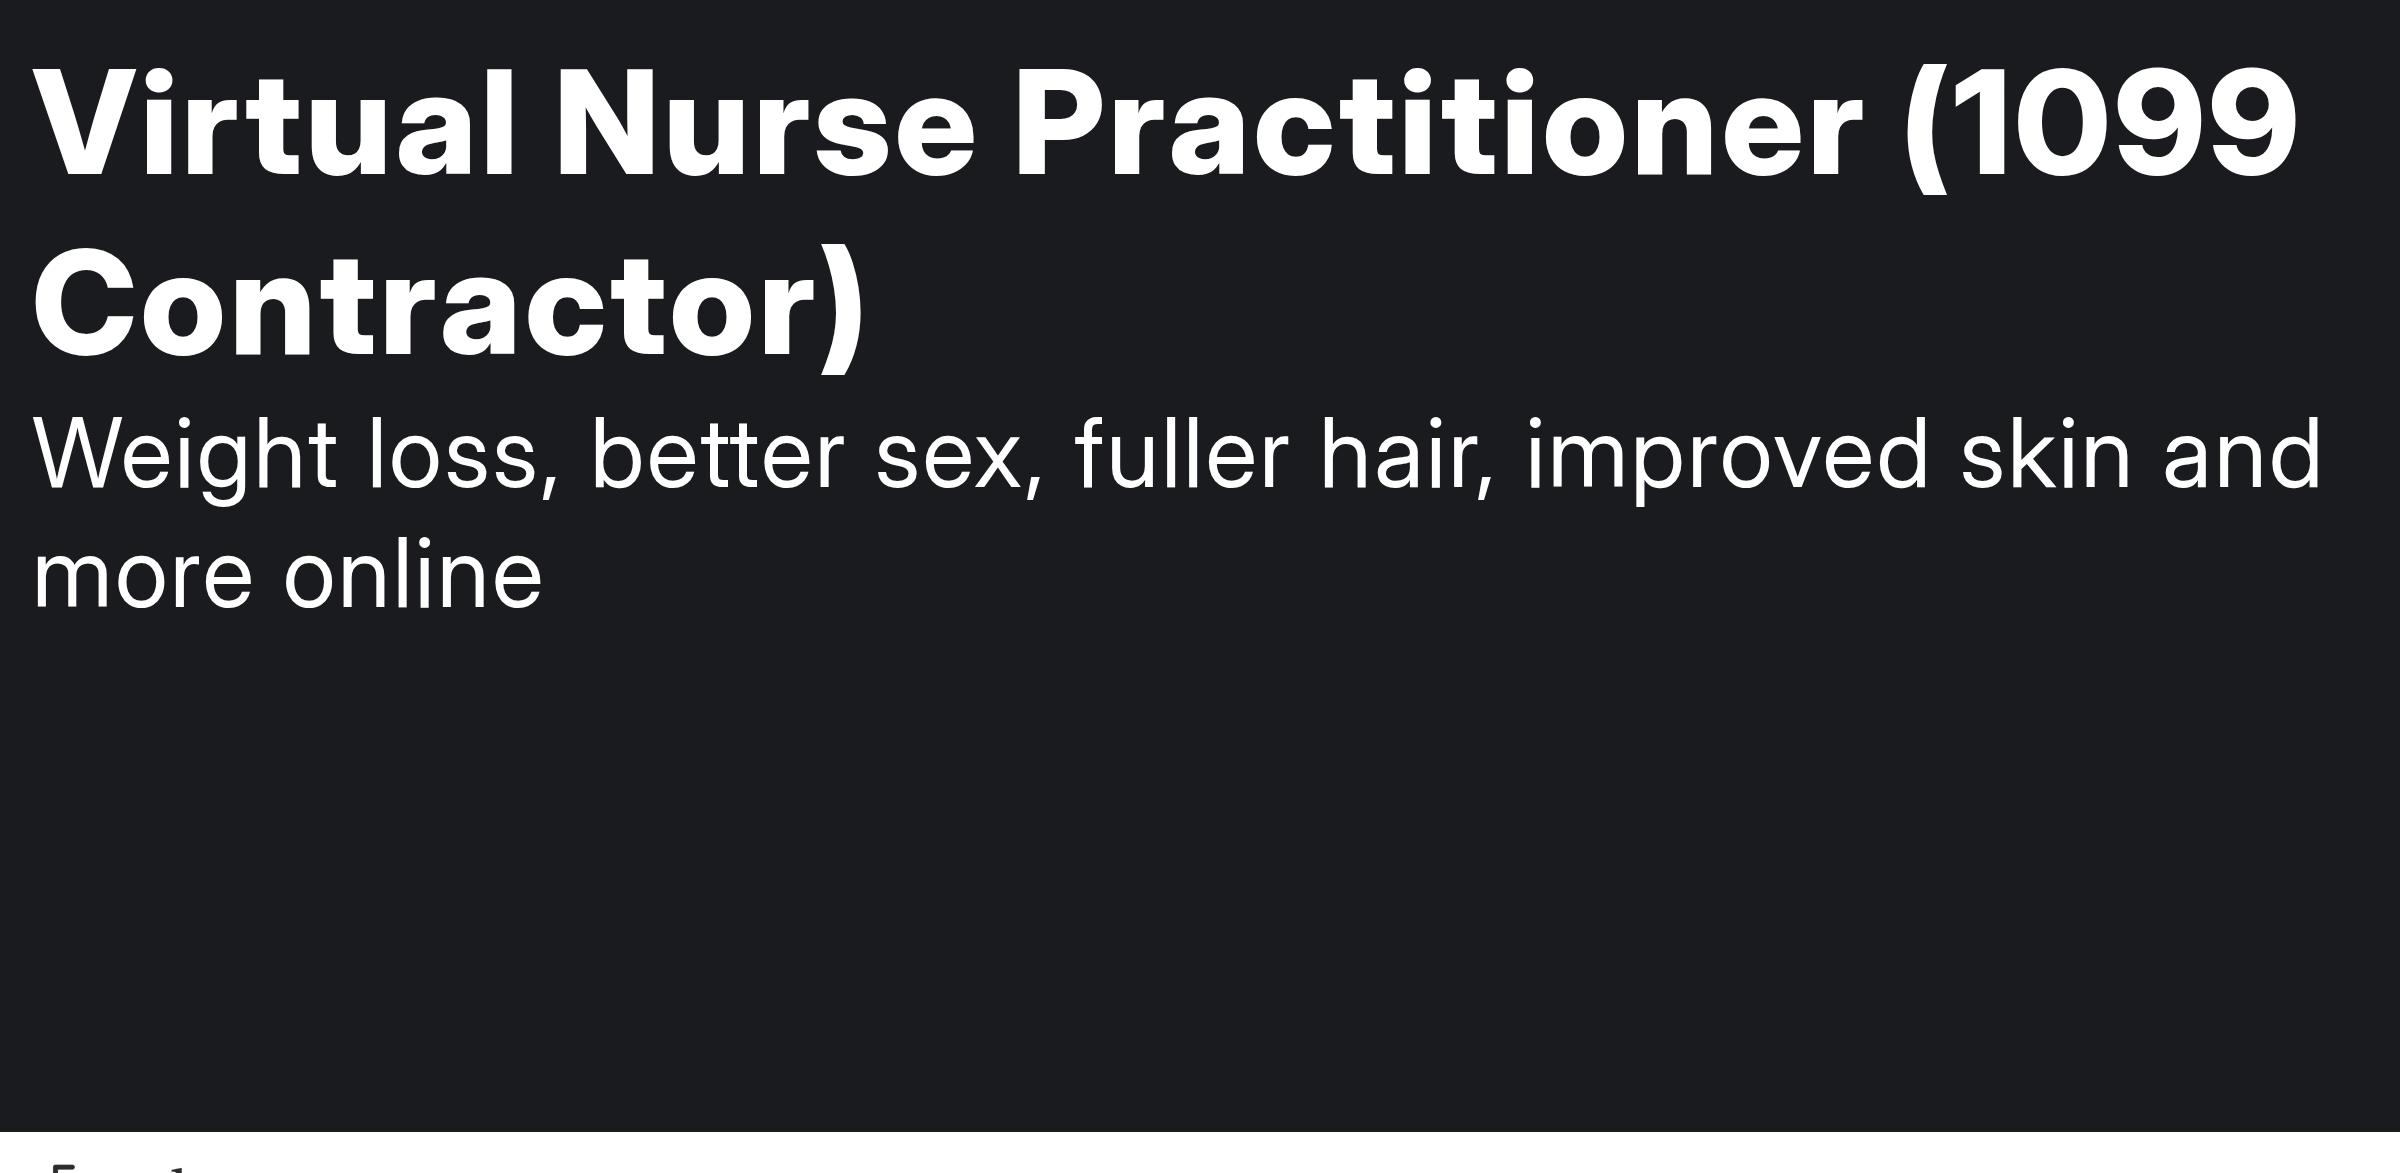Click the word "and" in the subtitle
2400x1173 pixels.
pyautogui.click(x=2242, y=456)
